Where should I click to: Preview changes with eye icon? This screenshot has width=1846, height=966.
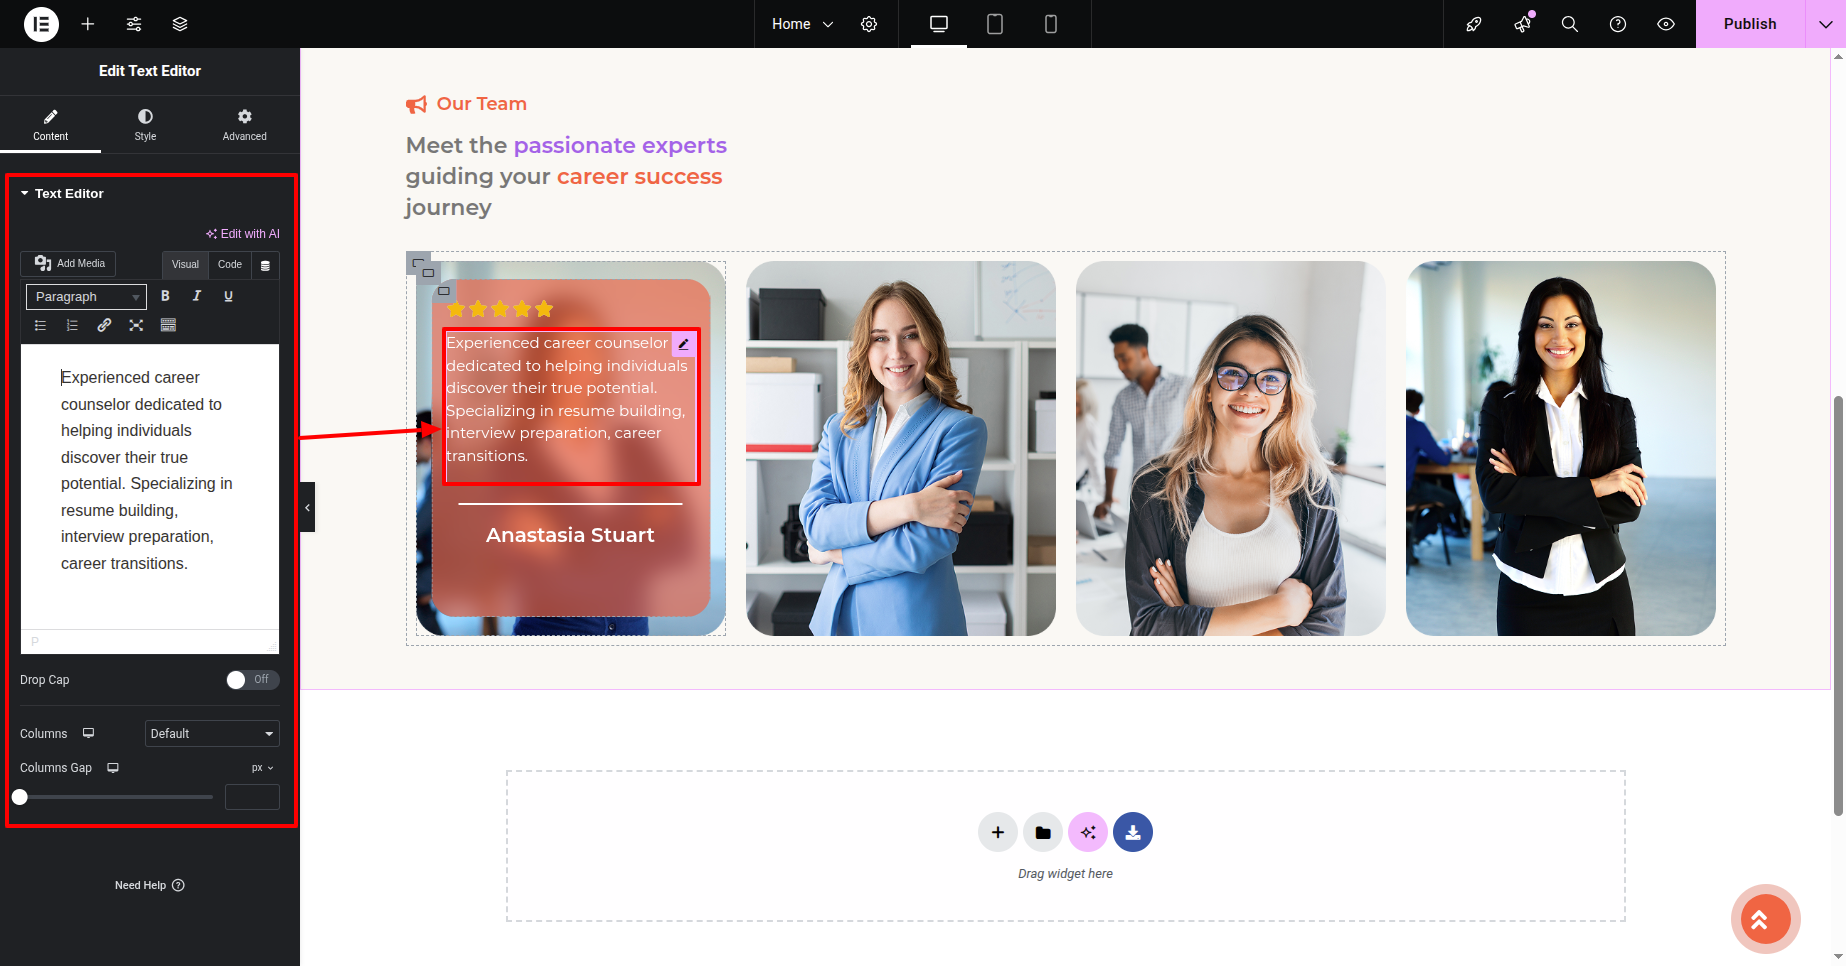click(x=1666, y=24)
